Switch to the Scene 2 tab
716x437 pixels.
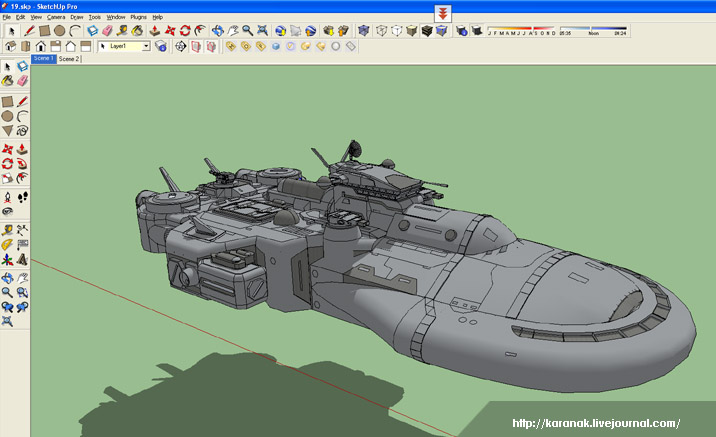pyautogui.click(x=68, y=59)
